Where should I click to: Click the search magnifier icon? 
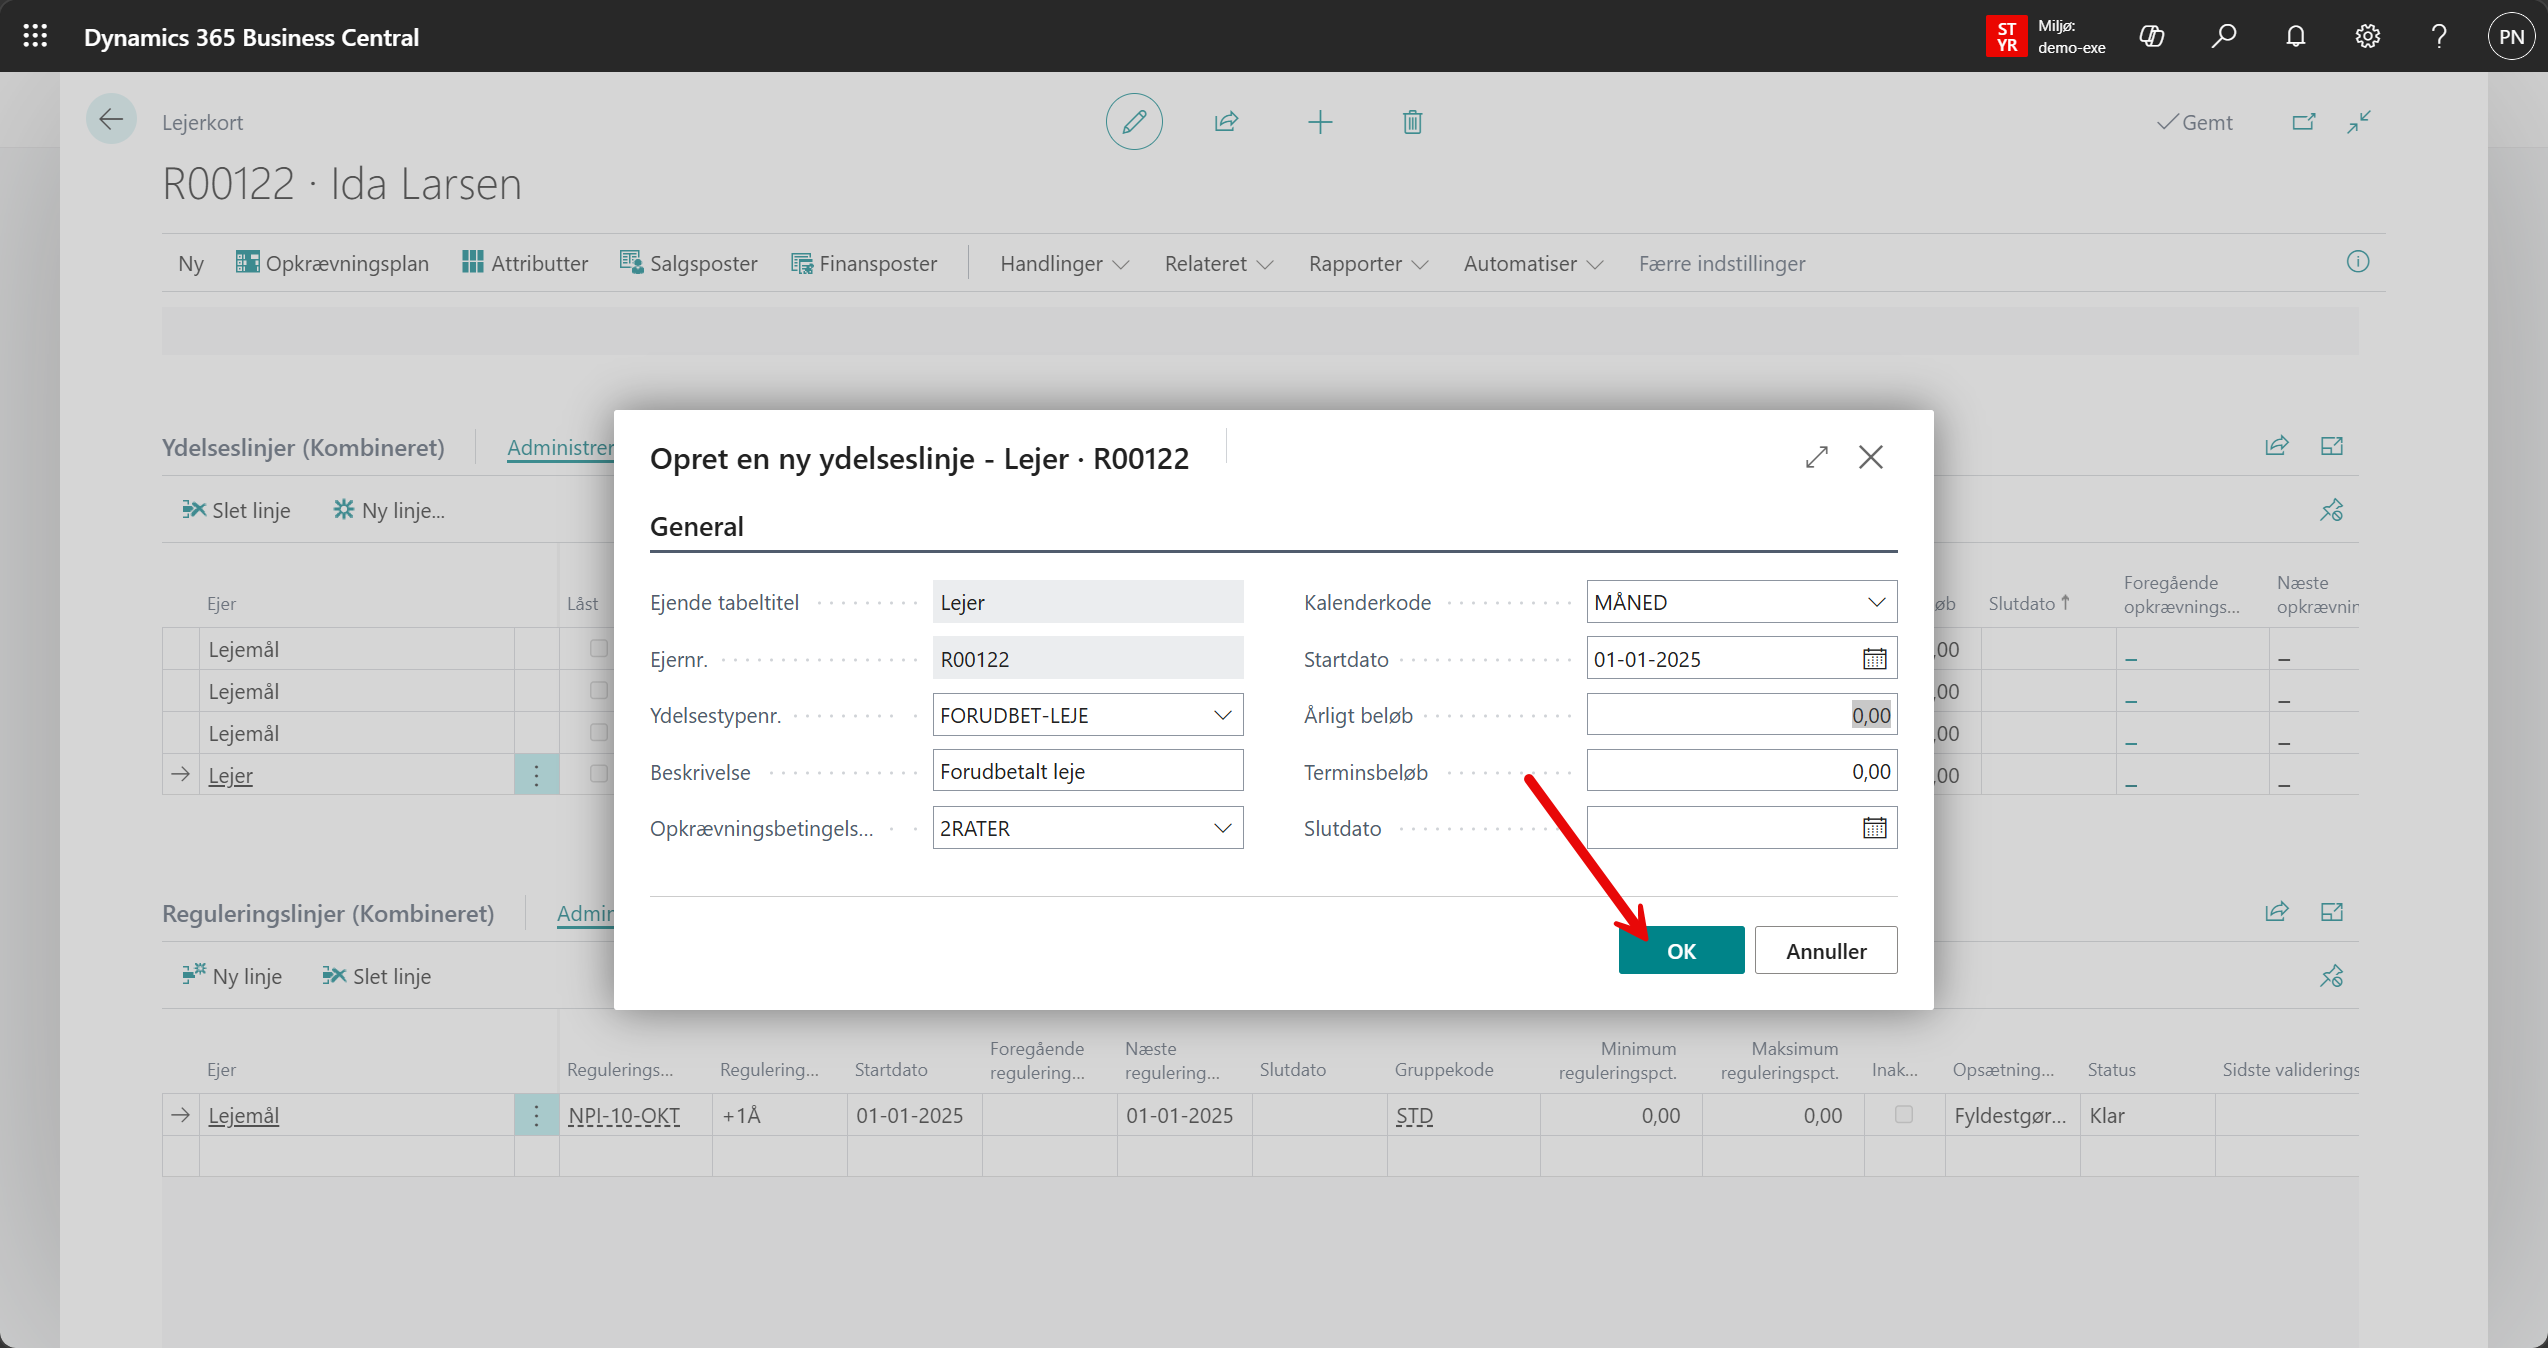(2223, 37)
